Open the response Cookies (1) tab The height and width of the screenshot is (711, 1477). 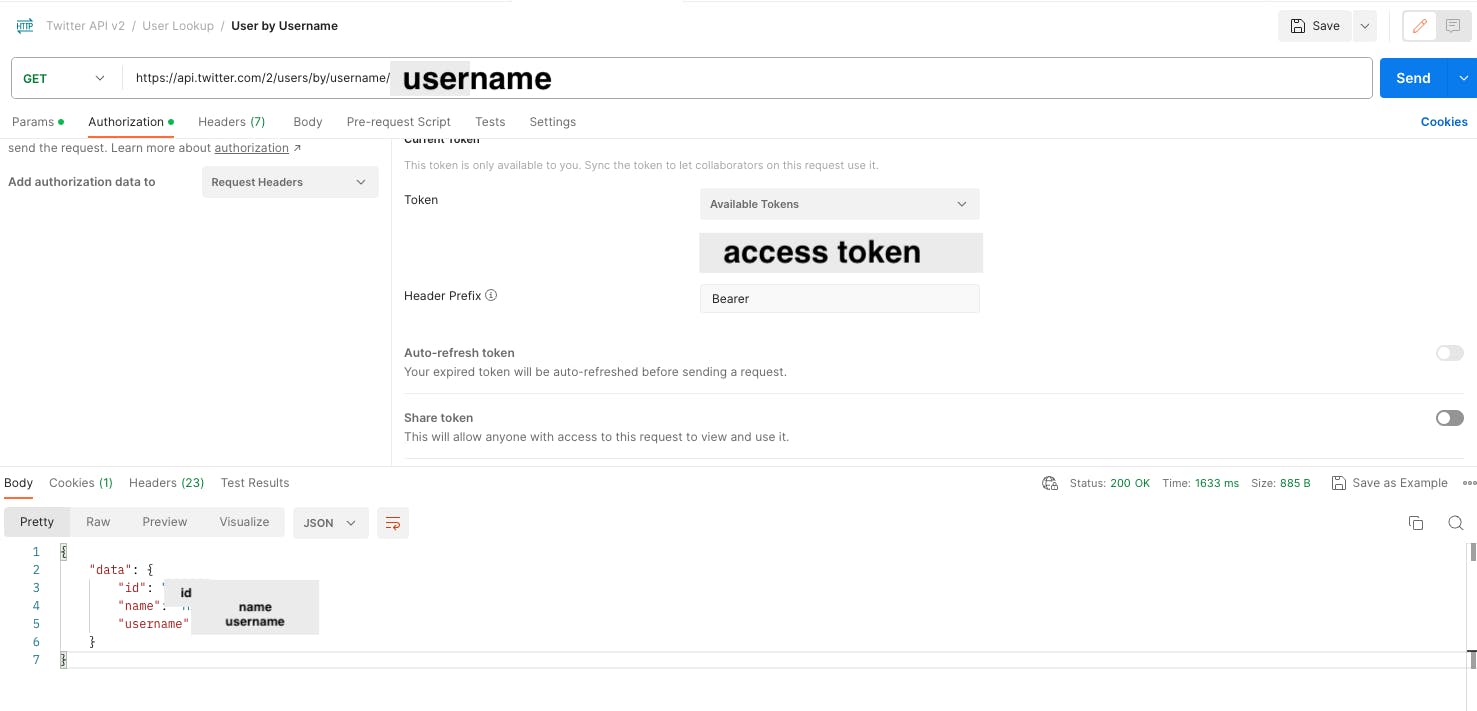81,483
